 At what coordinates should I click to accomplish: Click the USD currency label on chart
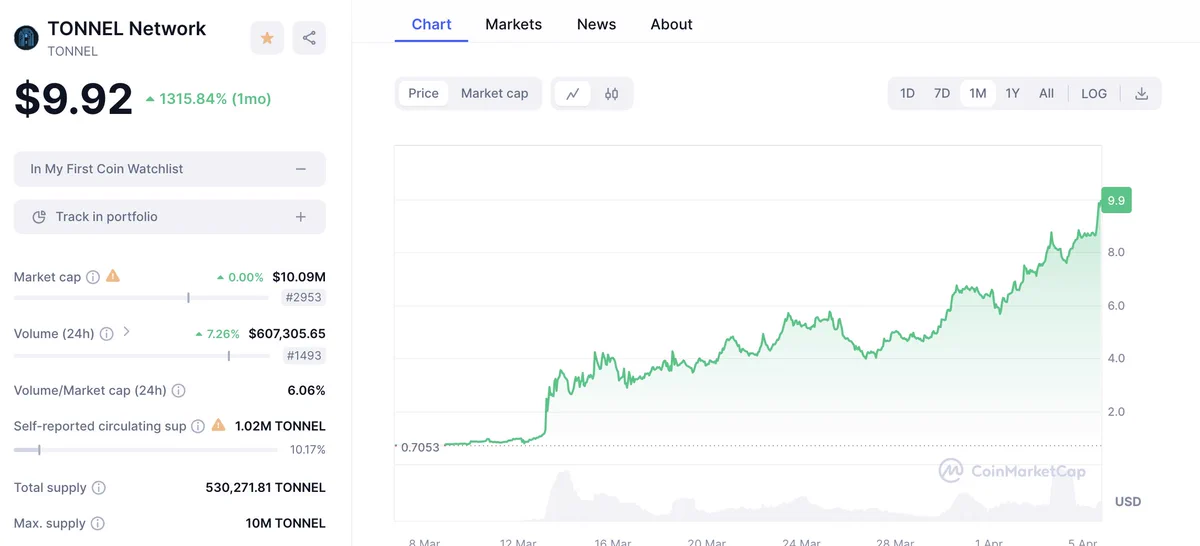click(1128, 501)
